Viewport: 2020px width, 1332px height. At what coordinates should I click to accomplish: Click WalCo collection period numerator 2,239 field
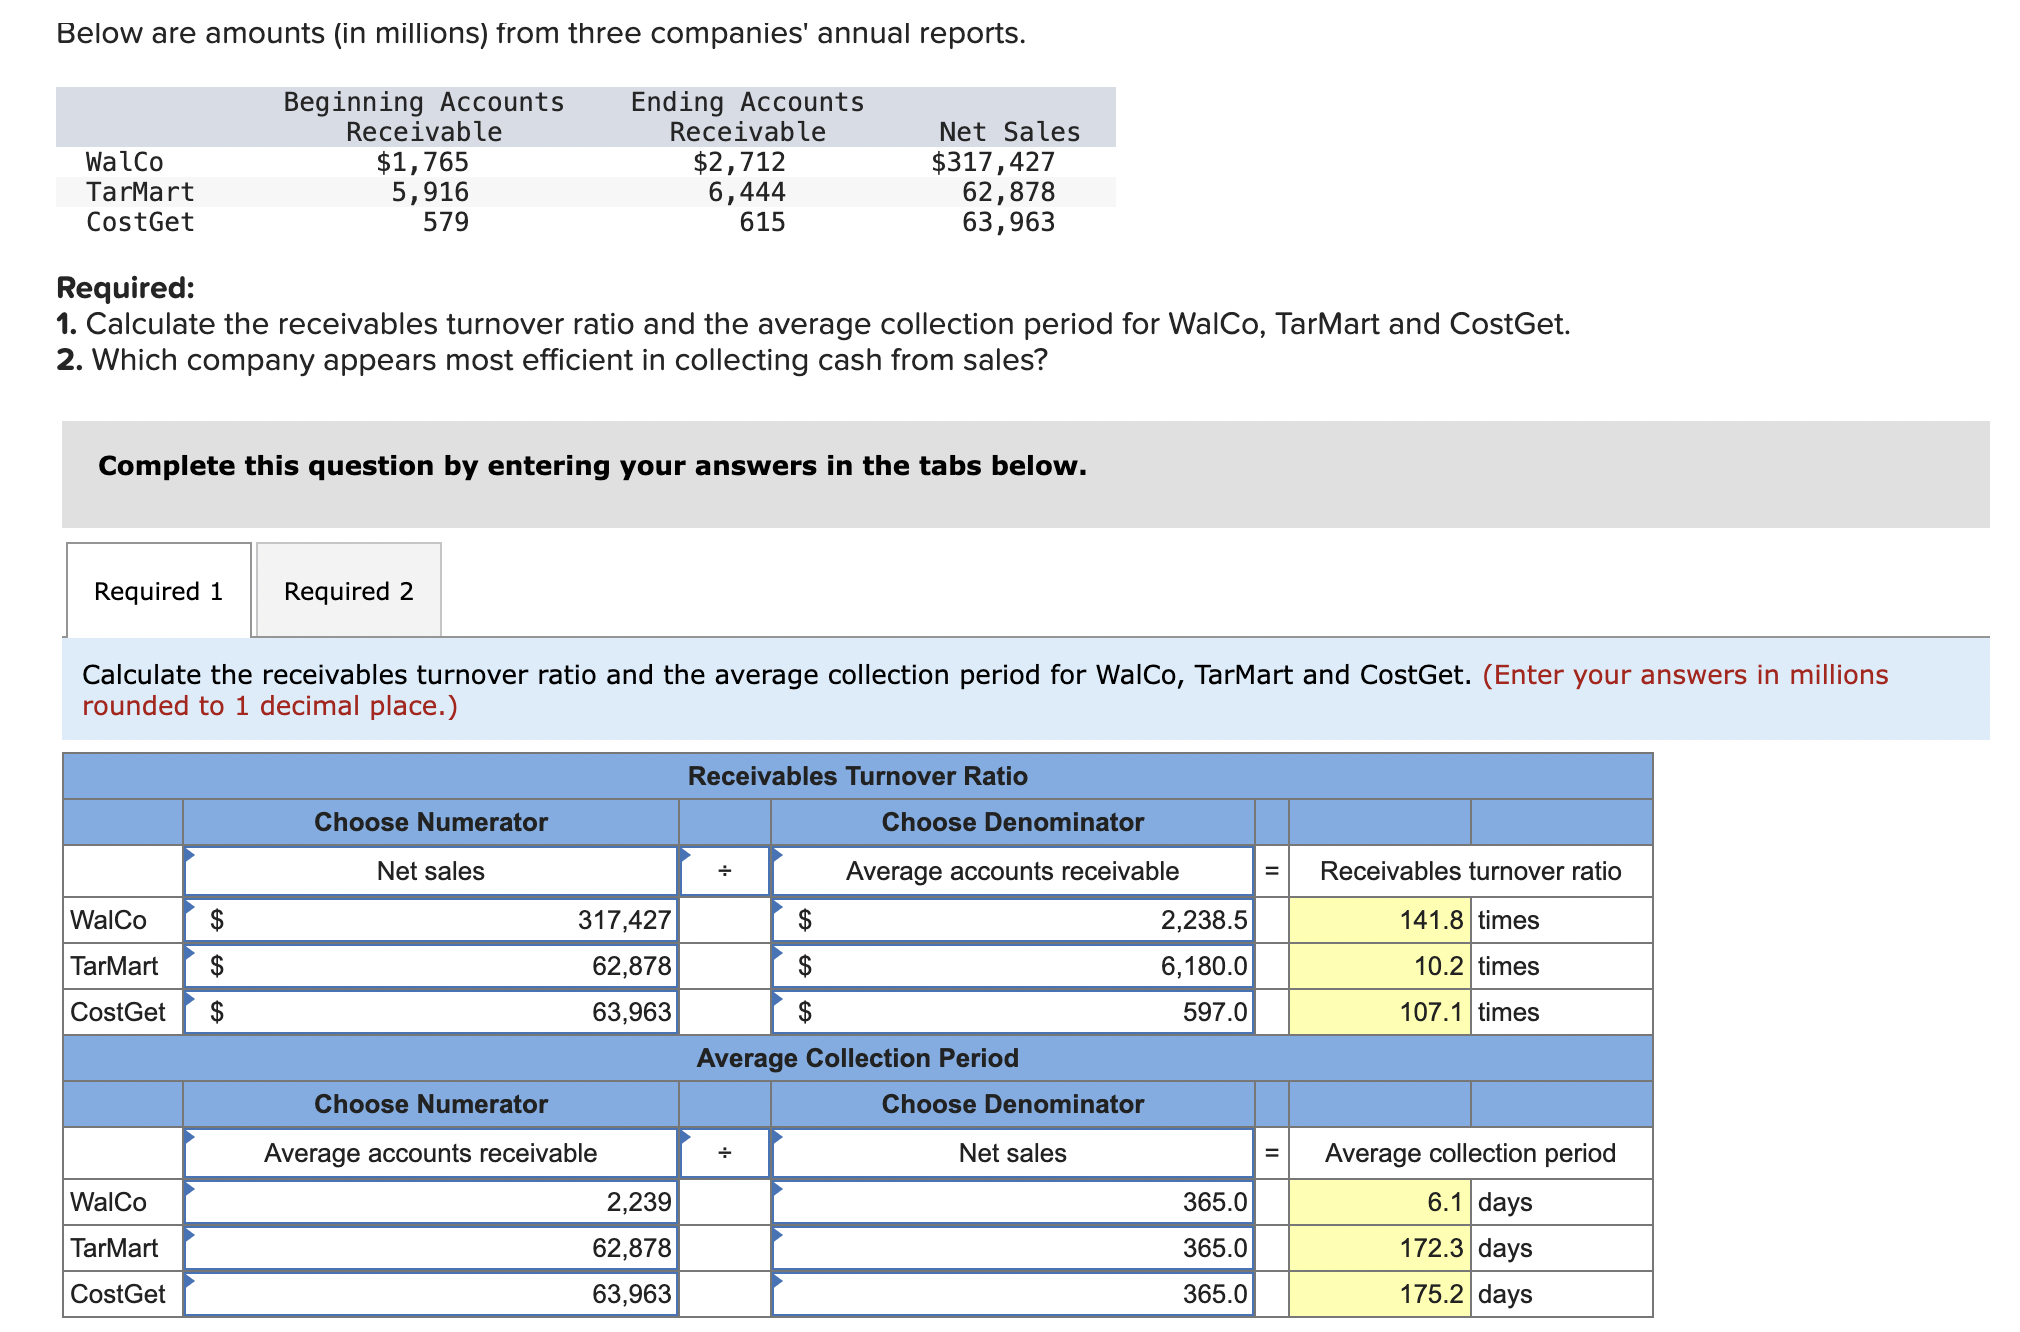point(430,1202)
